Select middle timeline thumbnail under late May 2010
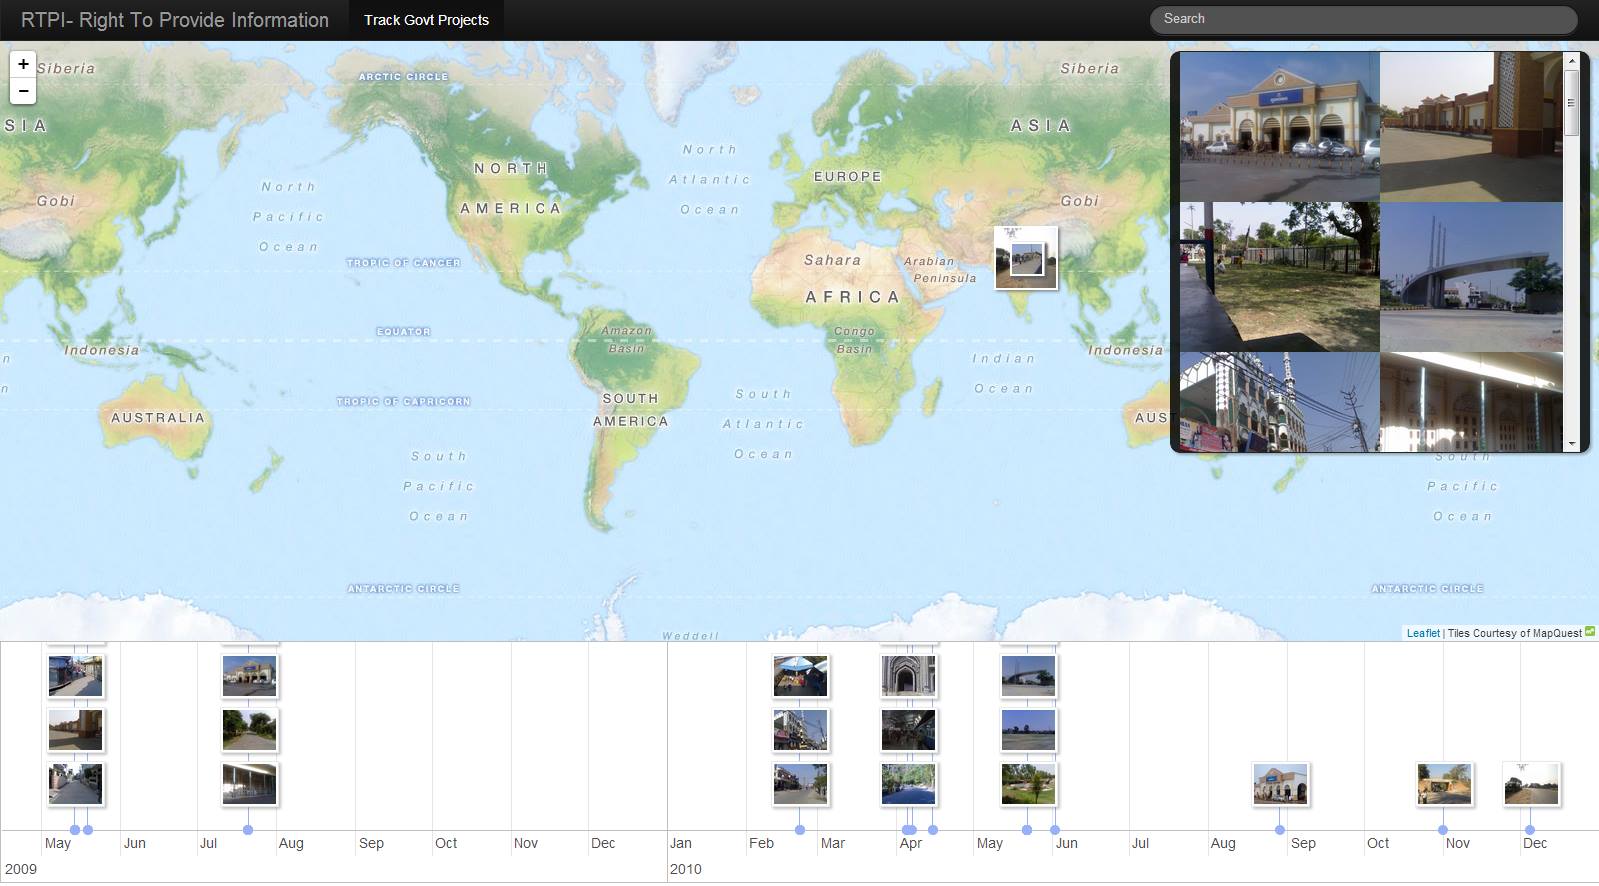1599x886 pixels. tap(1029, 731)
